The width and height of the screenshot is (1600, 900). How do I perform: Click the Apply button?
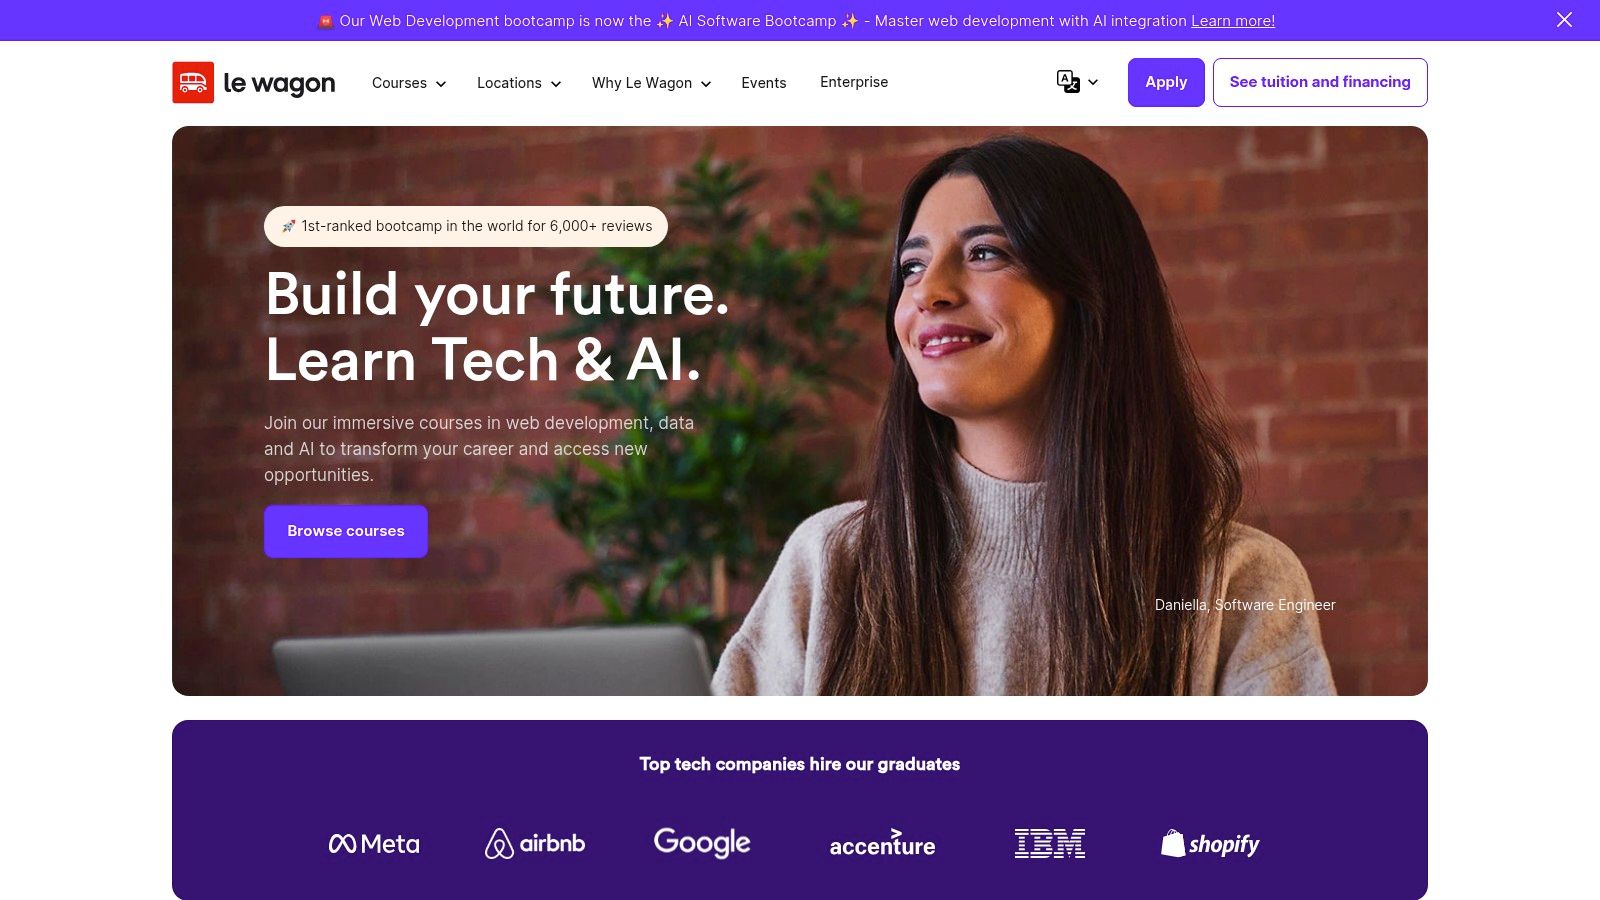[1166, 82]
